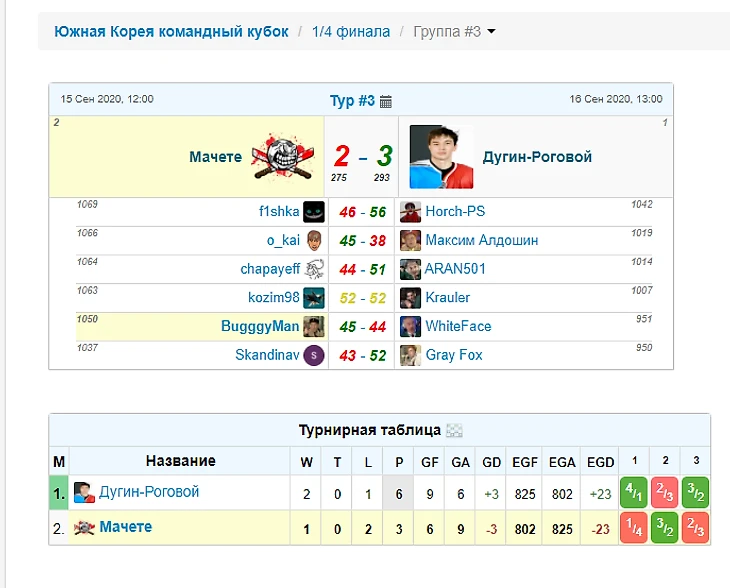The width and height of the screenshot is (730, 588).
Task: Click Мачете's round 2 result 3/2
Action: coord(665,527)
